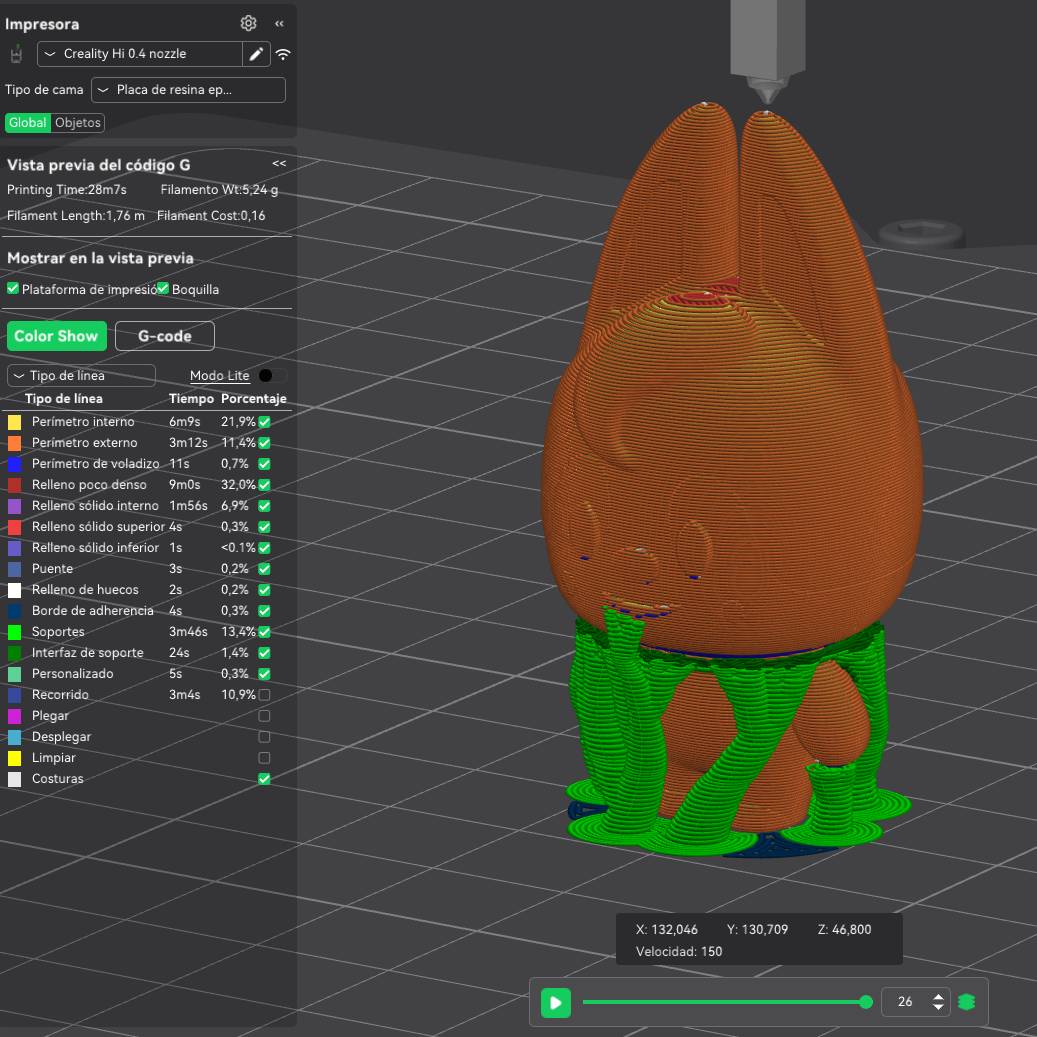Viewport: 1037px width, 1037px height.
Task: Collapse the Impresora panel
Action: (x=279, y=23)
